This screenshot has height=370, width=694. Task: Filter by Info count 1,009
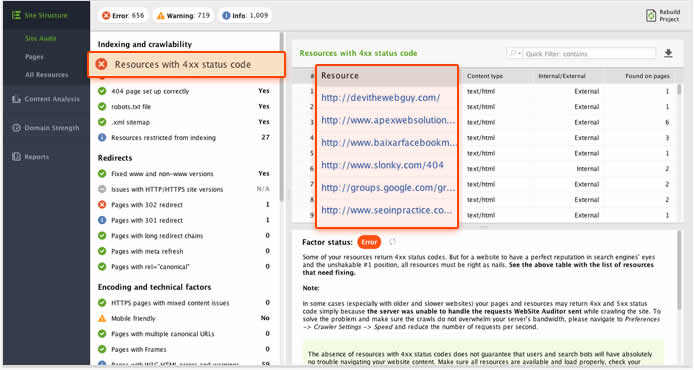[x=245, y=15]
